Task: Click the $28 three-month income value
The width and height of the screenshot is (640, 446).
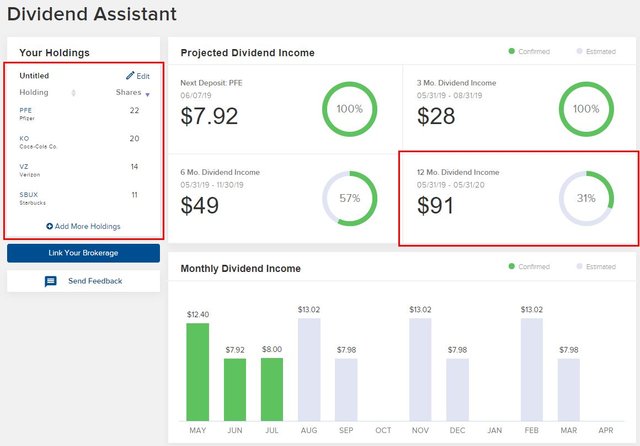Action: tap(436, 116)
